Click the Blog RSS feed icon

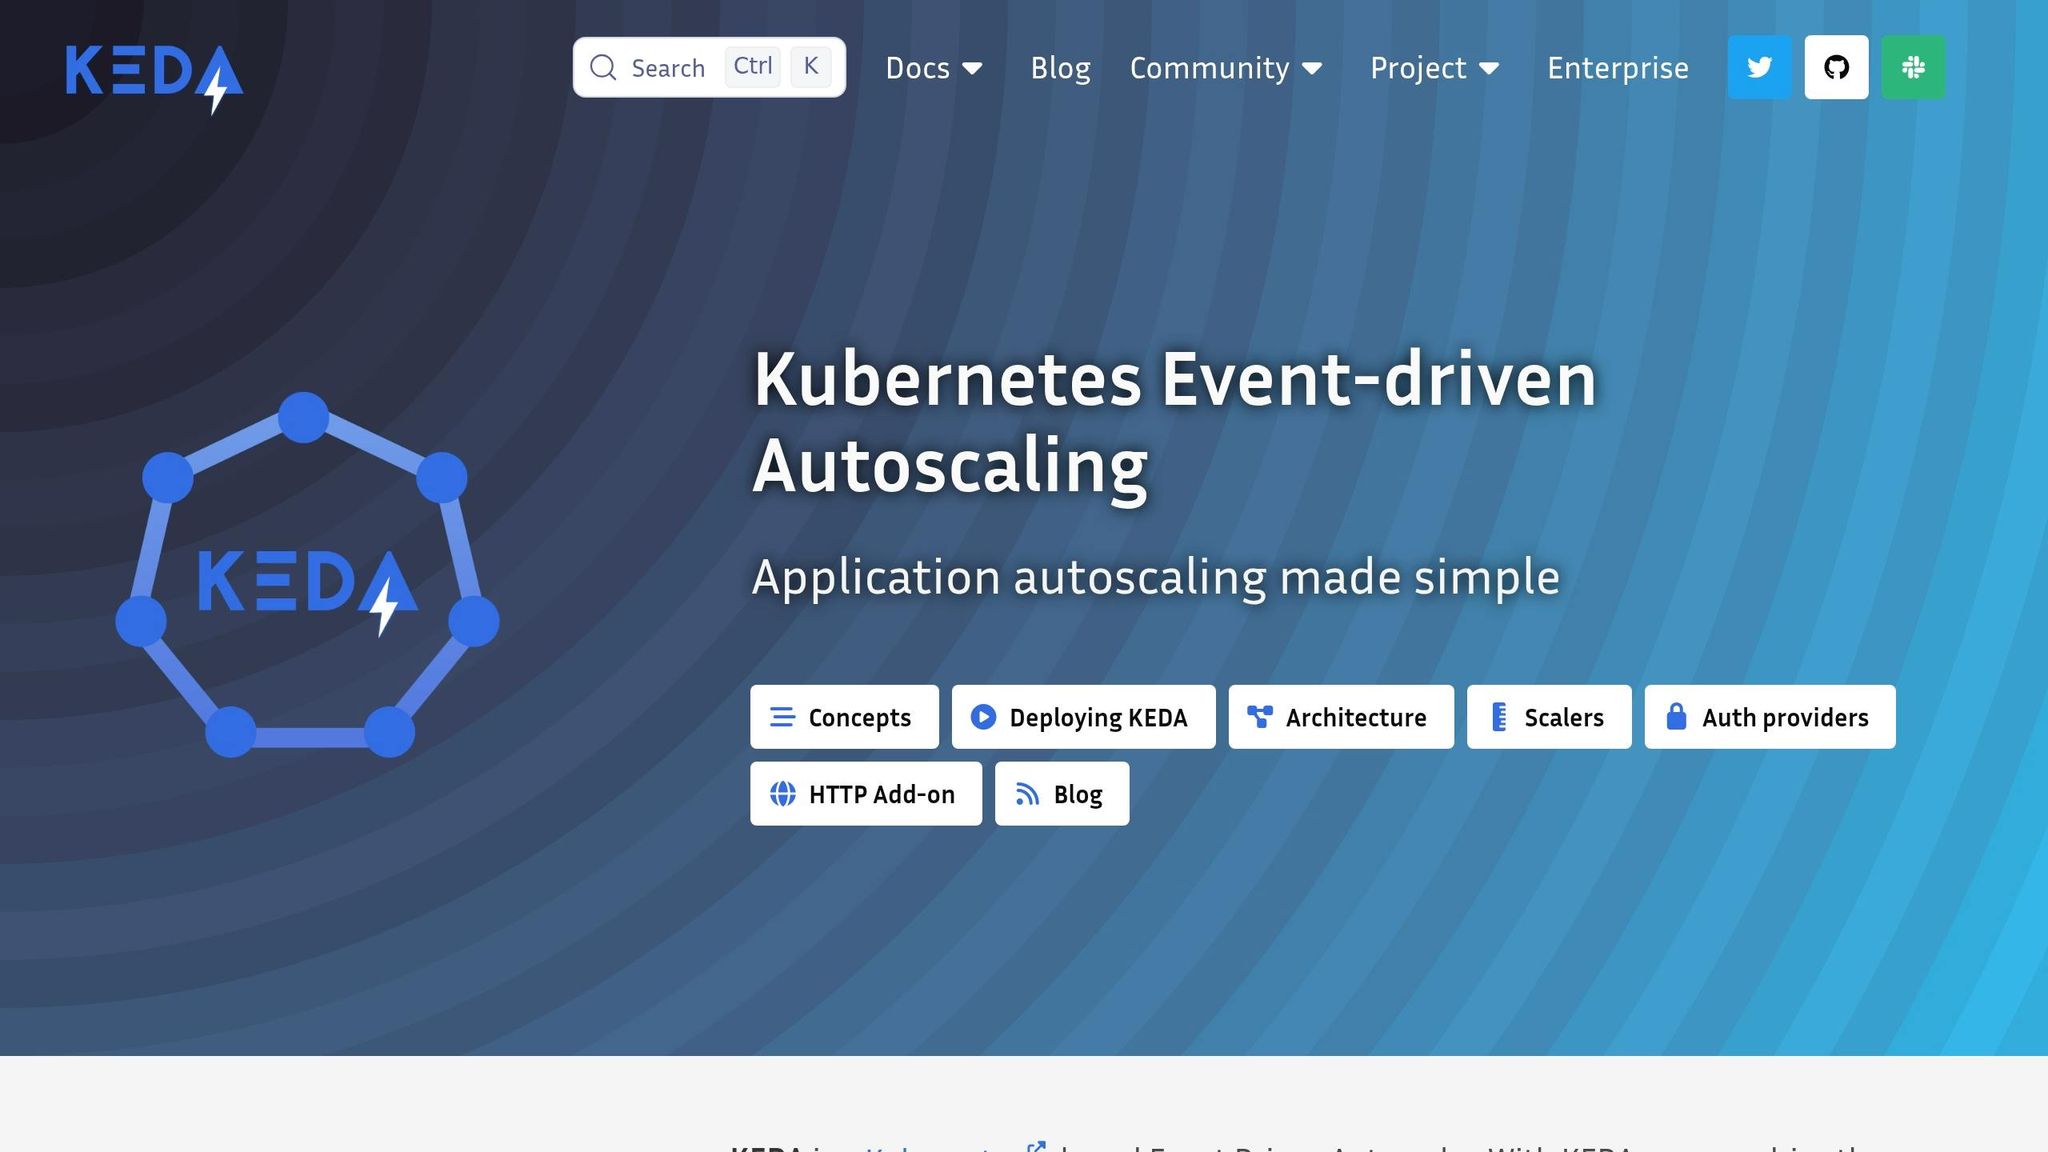[1027, 794]
